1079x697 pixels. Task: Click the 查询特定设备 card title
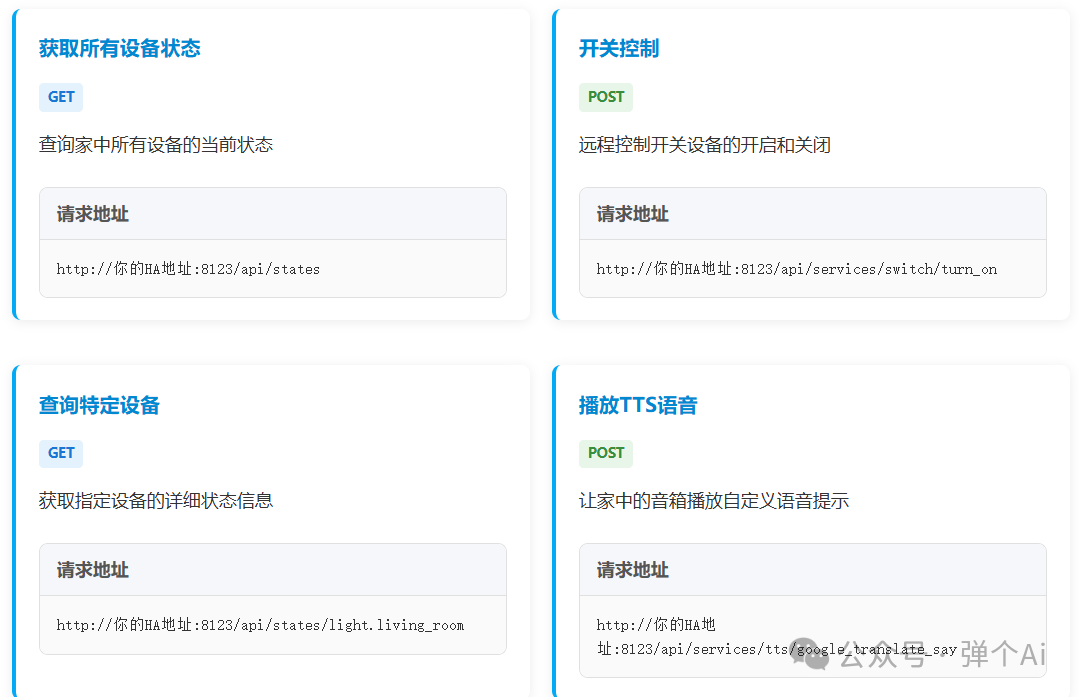pos(99,405)
